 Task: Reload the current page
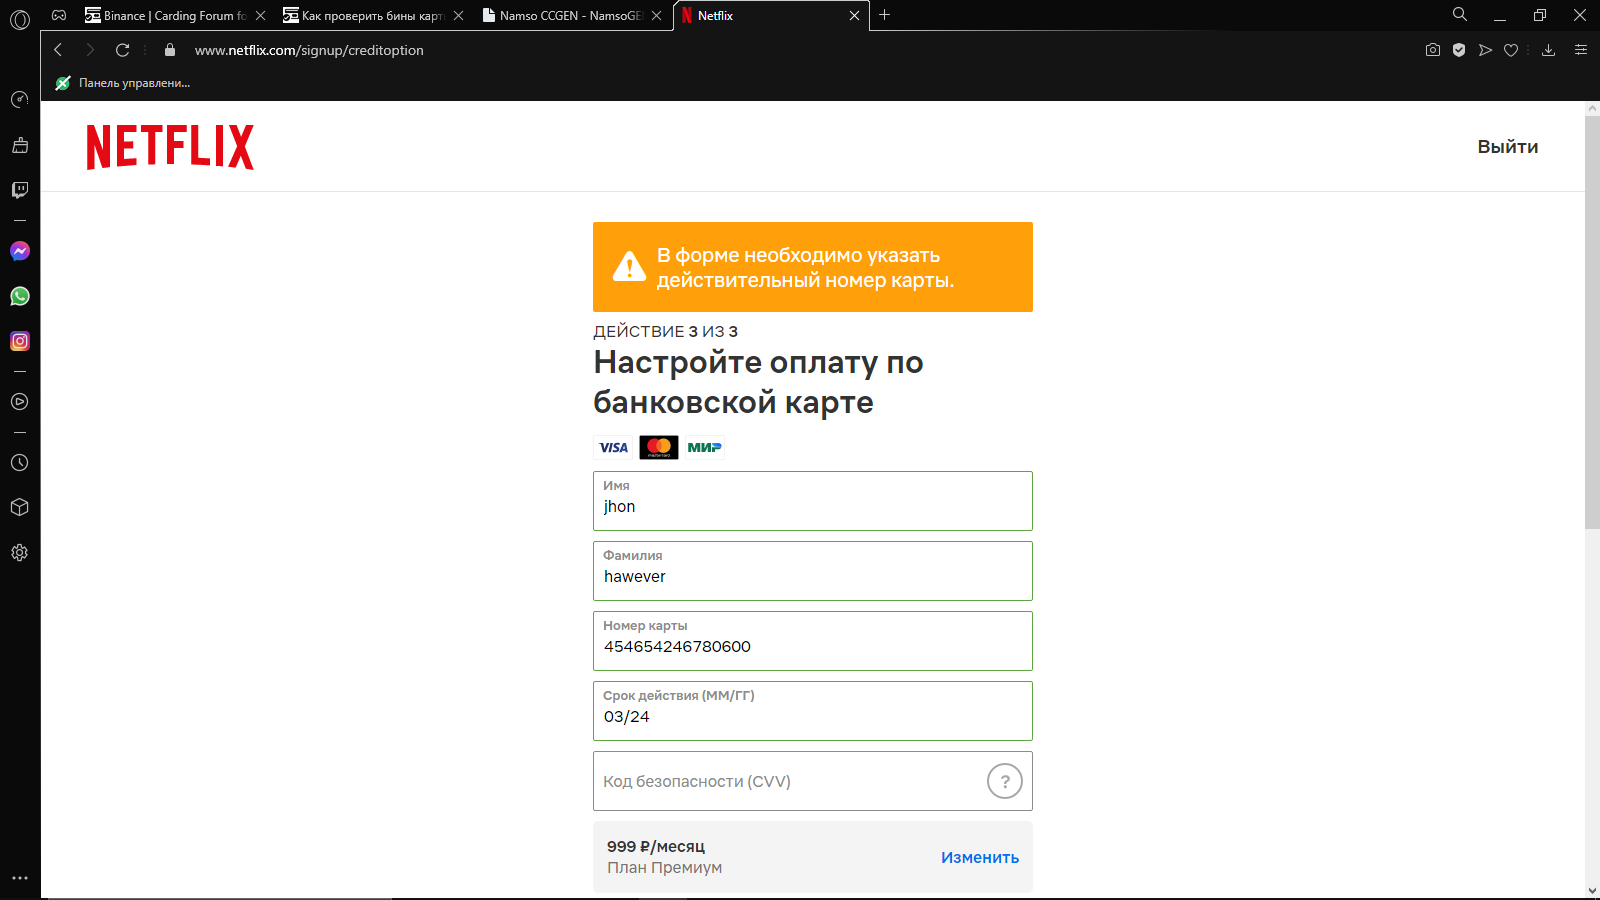coord(123,50)
